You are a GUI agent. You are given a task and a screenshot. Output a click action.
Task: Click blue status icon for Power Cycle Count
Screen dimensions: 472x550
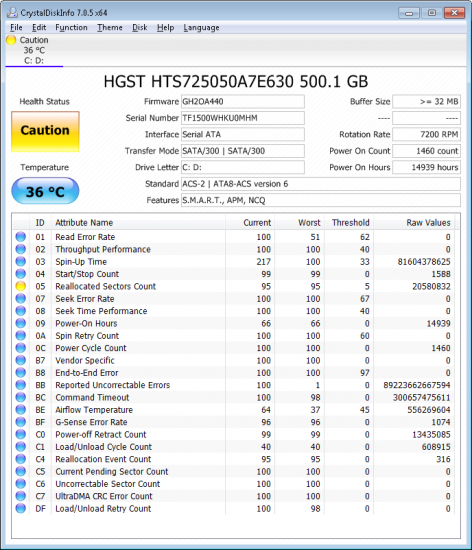pyautogui.click(x=21, y=348)
